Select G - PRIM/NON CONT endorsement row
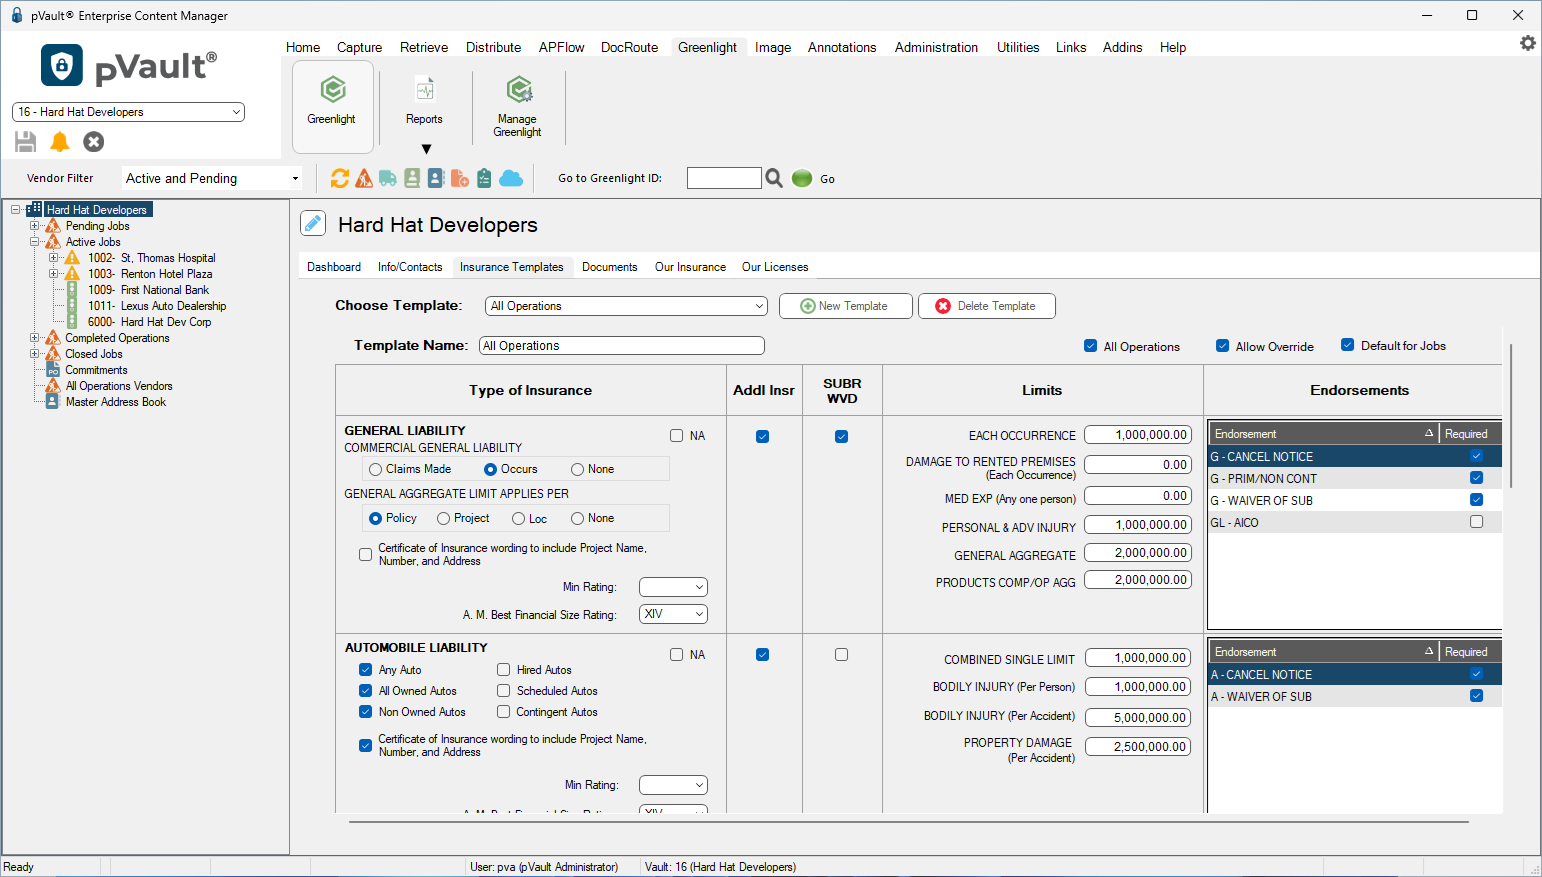The height and width of the screenshot is (877, 1542). 1355,479
